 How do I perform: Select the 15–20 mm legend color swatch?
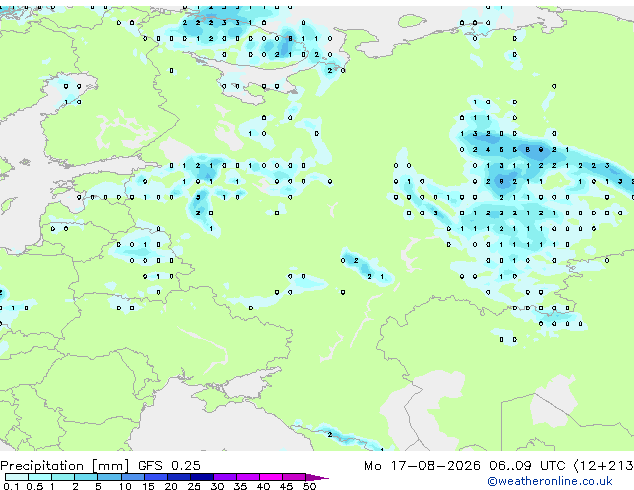[155, 477]
